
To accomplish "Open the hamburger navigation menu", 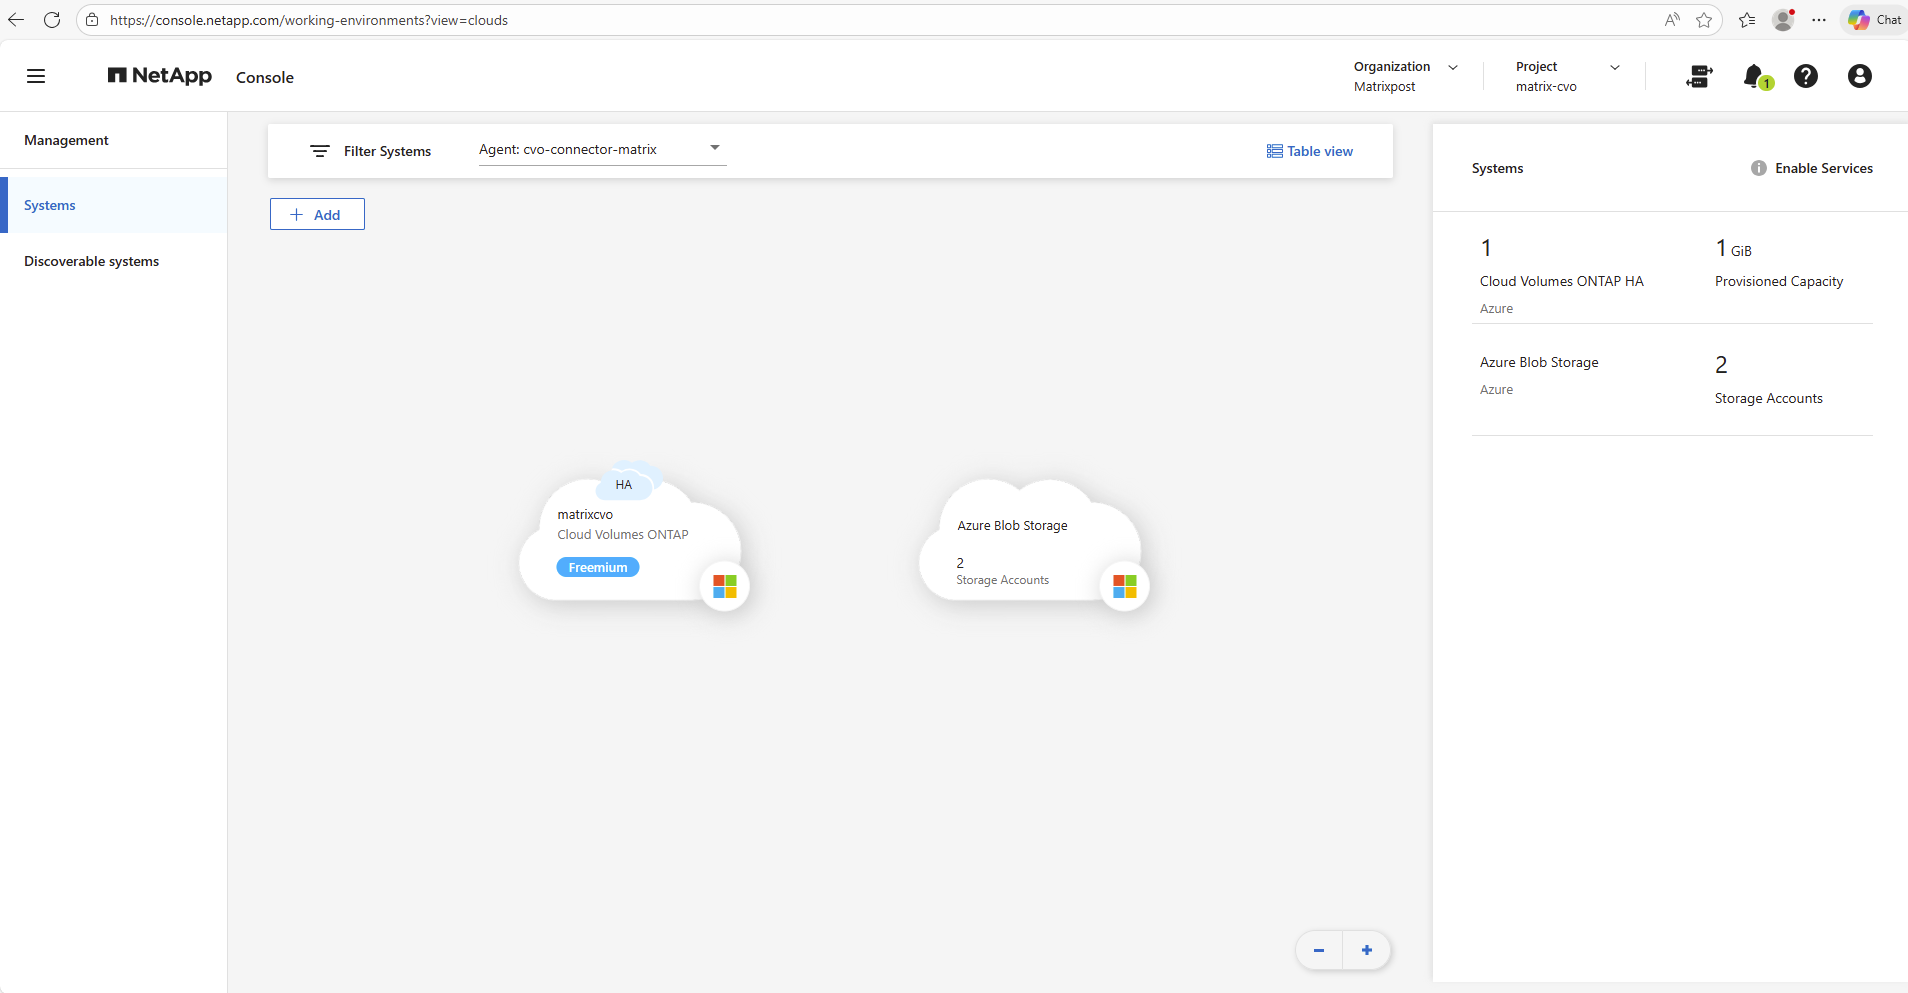I will 36,76.
